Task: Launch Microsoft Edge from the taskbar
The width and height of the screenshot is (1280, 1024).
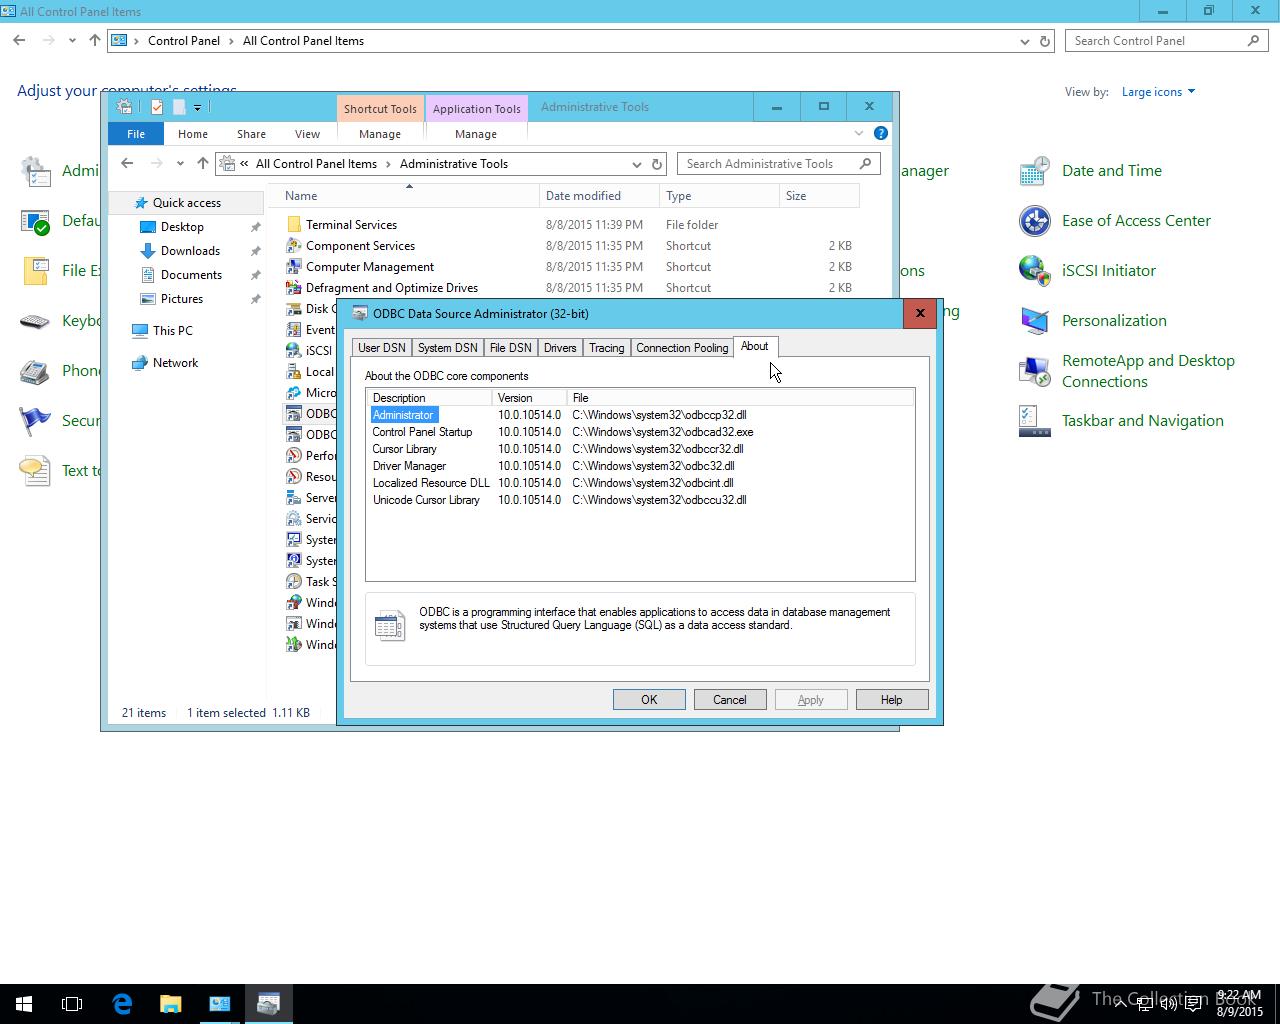Action: pos(122,1004)
